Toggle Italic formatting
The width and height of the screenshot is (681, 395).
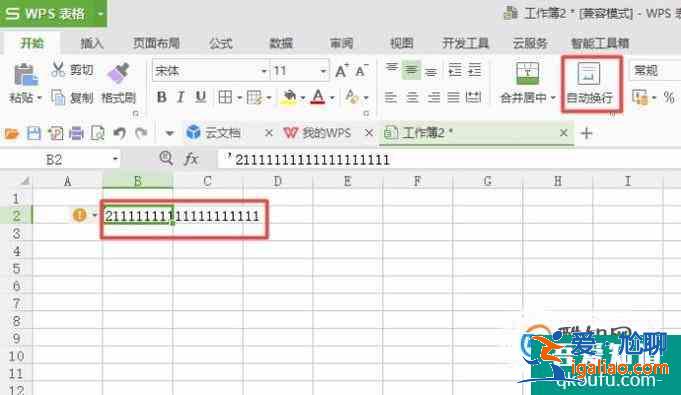tap(181, 97)
